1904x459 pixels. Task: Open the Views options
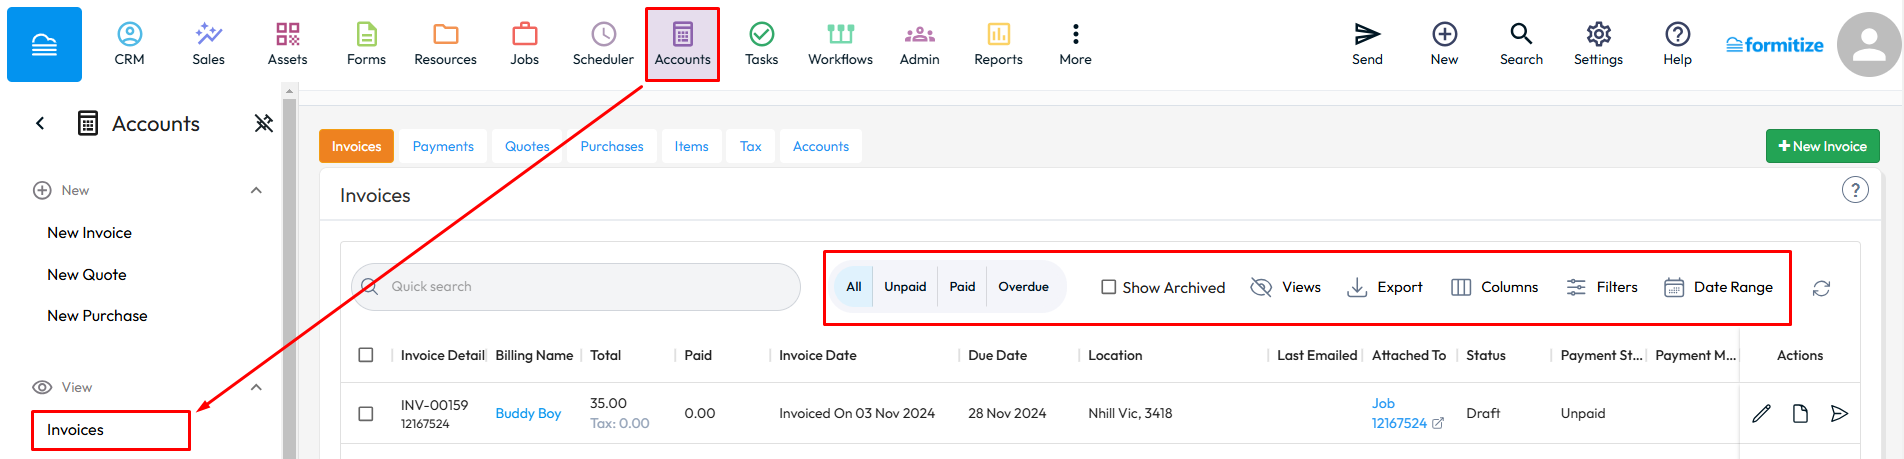click(x=1286, y=287)
